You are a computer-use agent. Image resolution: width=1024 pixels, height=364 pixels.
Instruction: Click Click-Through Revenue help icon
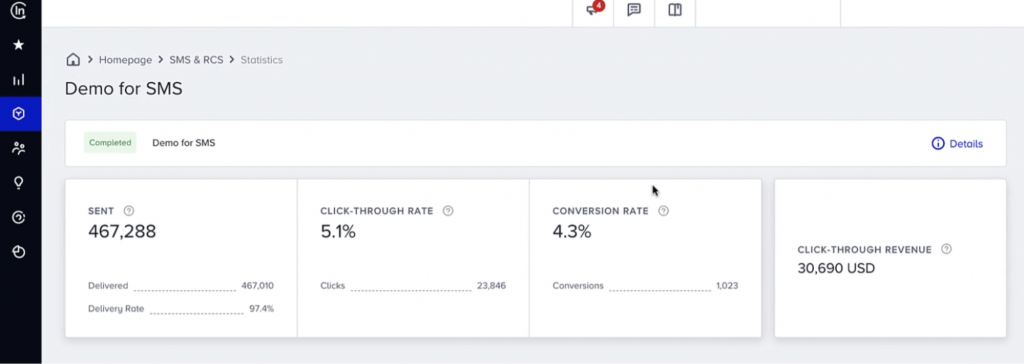pos(946,249)
